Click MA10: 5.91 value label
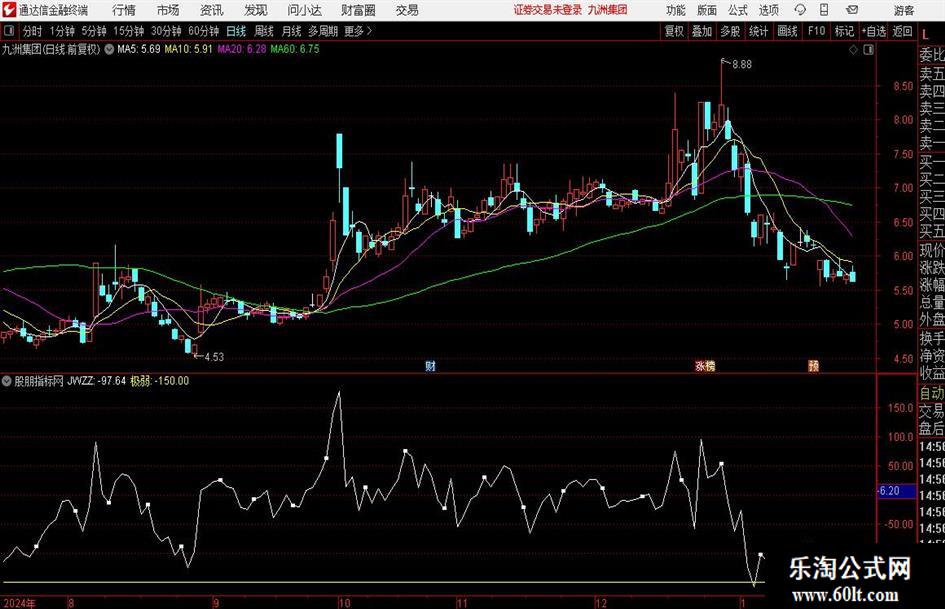The width and height of the screenshot is (945, 609). (188, 49)
